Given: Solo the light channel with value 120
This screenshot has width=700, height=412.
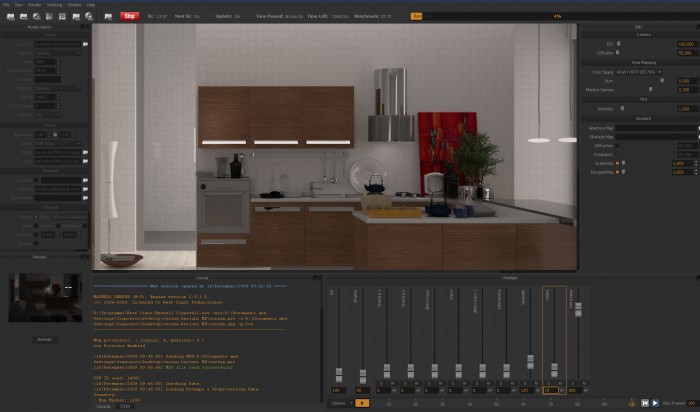Looking at the screenshot, I should [525, 383].
